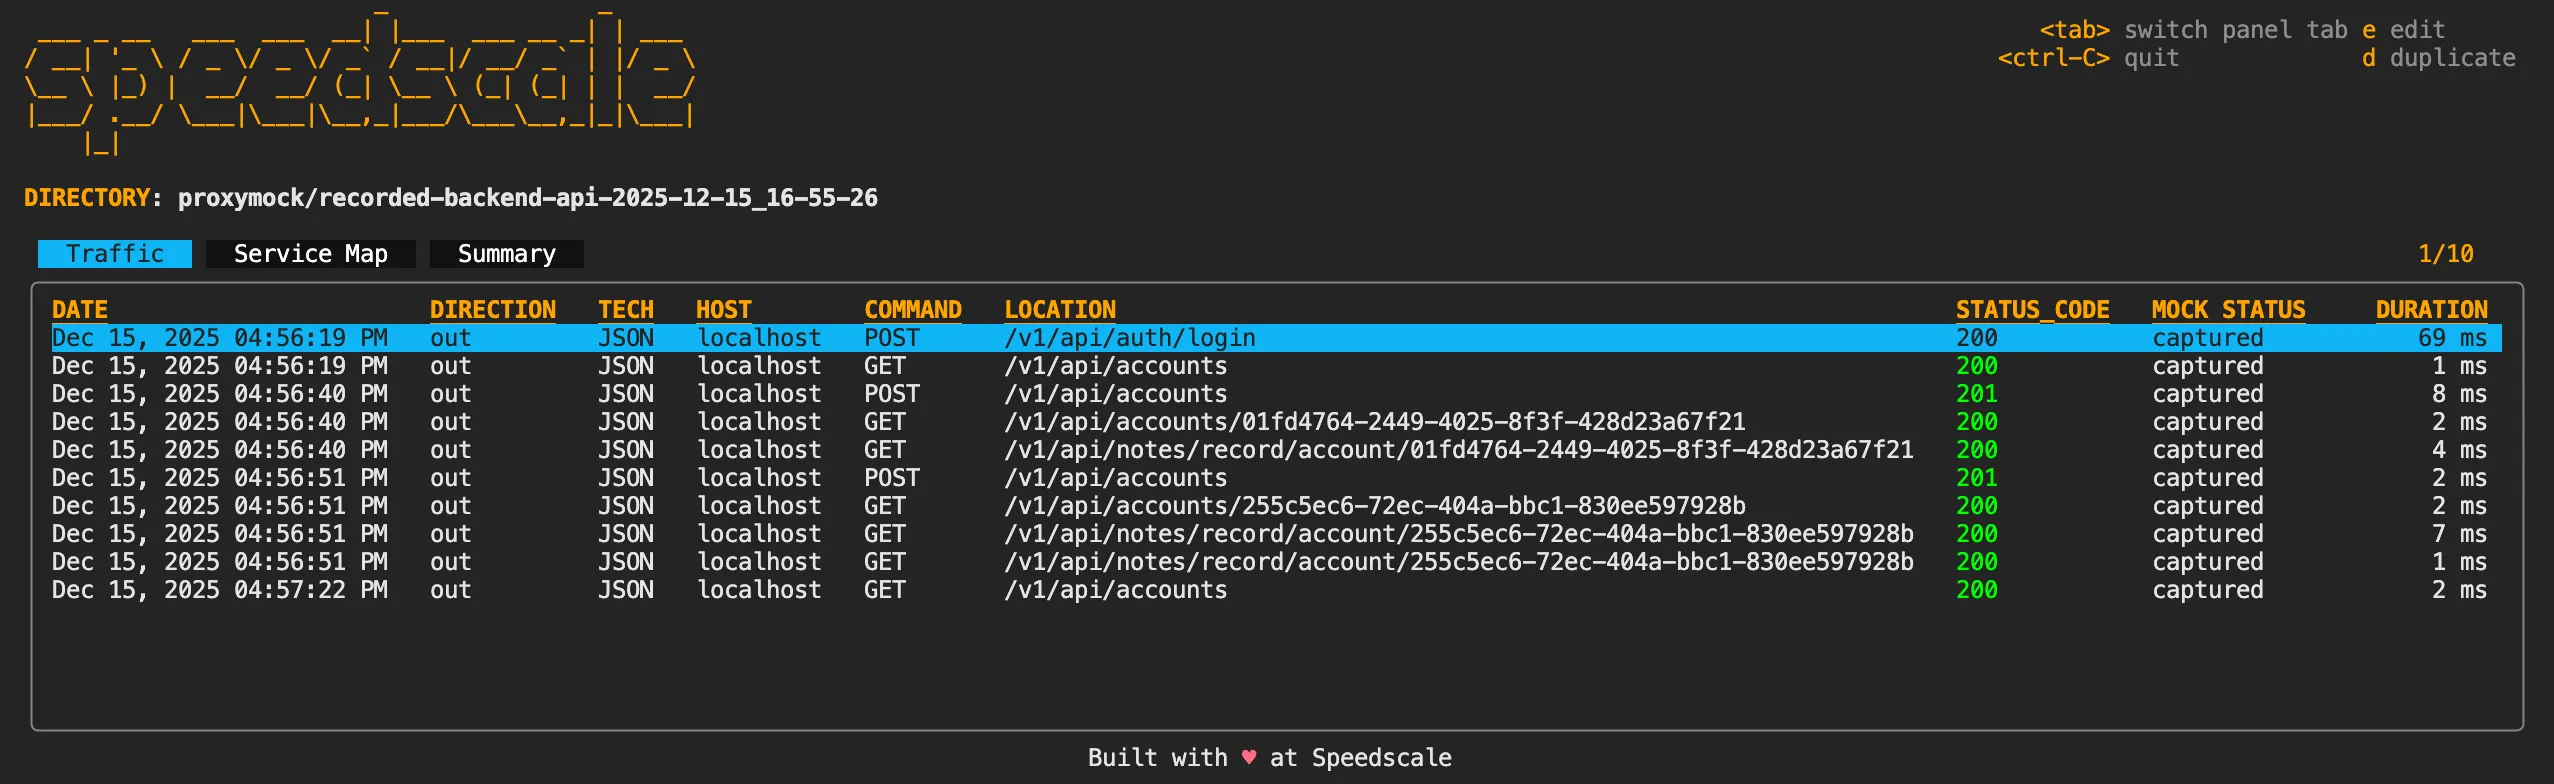Select the POST /v1/api/auth/login request row
Viewport: 2554px width, 784px height.
1130,338
